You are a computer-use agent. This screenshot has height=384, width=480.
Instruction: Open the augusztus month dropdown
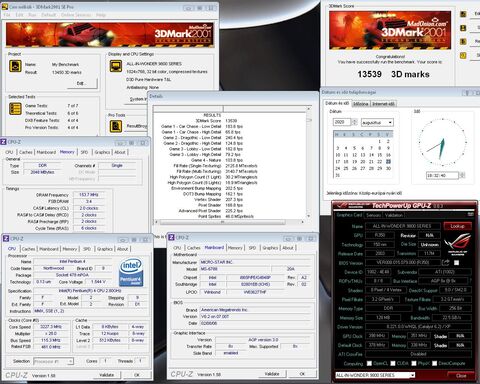coord(377,123)
